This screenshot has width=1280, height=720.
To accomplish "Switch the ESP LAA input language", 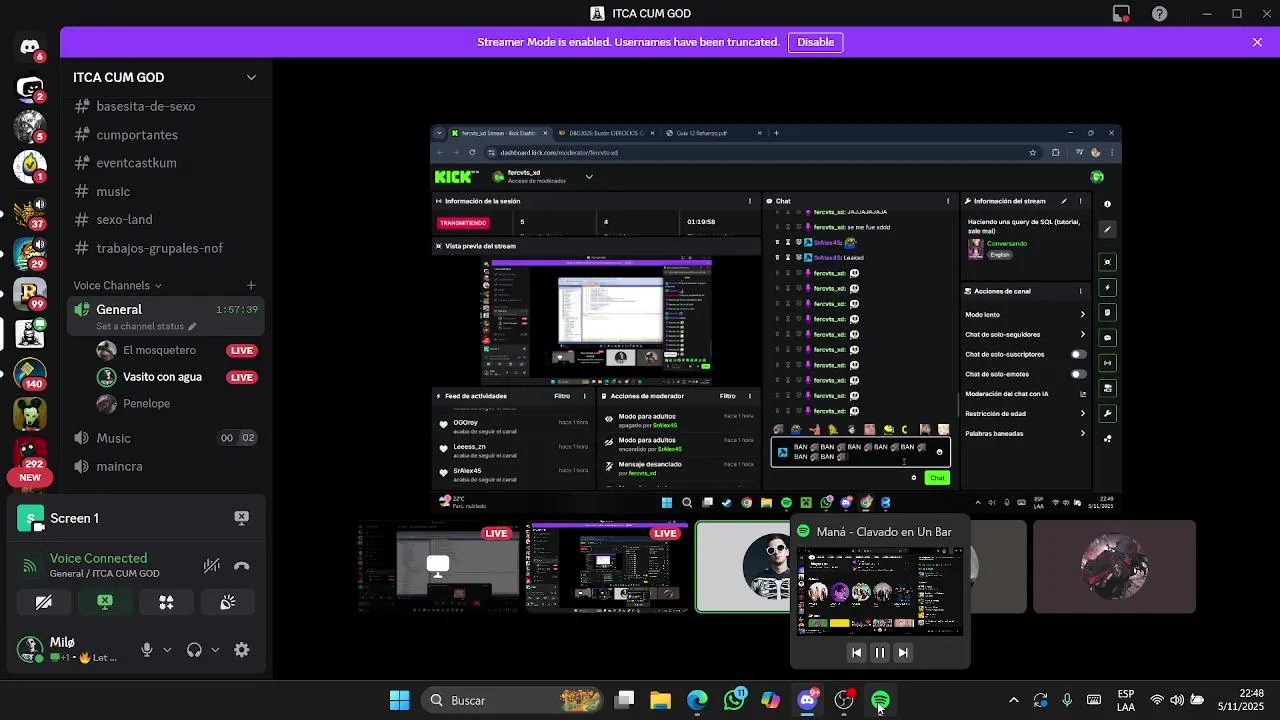I will (x=1126, y=700).
